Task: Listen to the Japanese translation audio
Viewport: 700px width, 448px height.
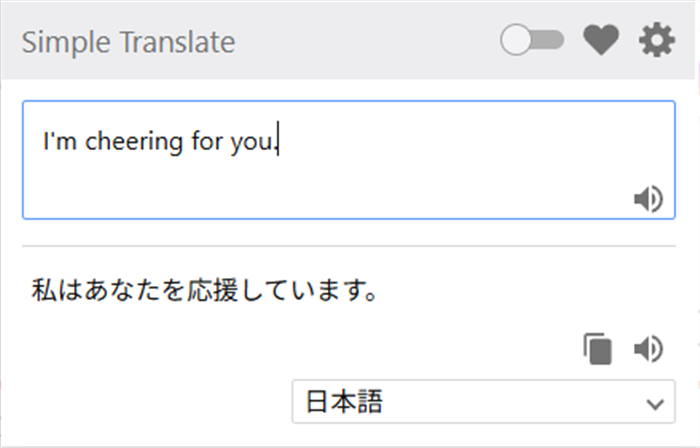Action: coord(648,348)
